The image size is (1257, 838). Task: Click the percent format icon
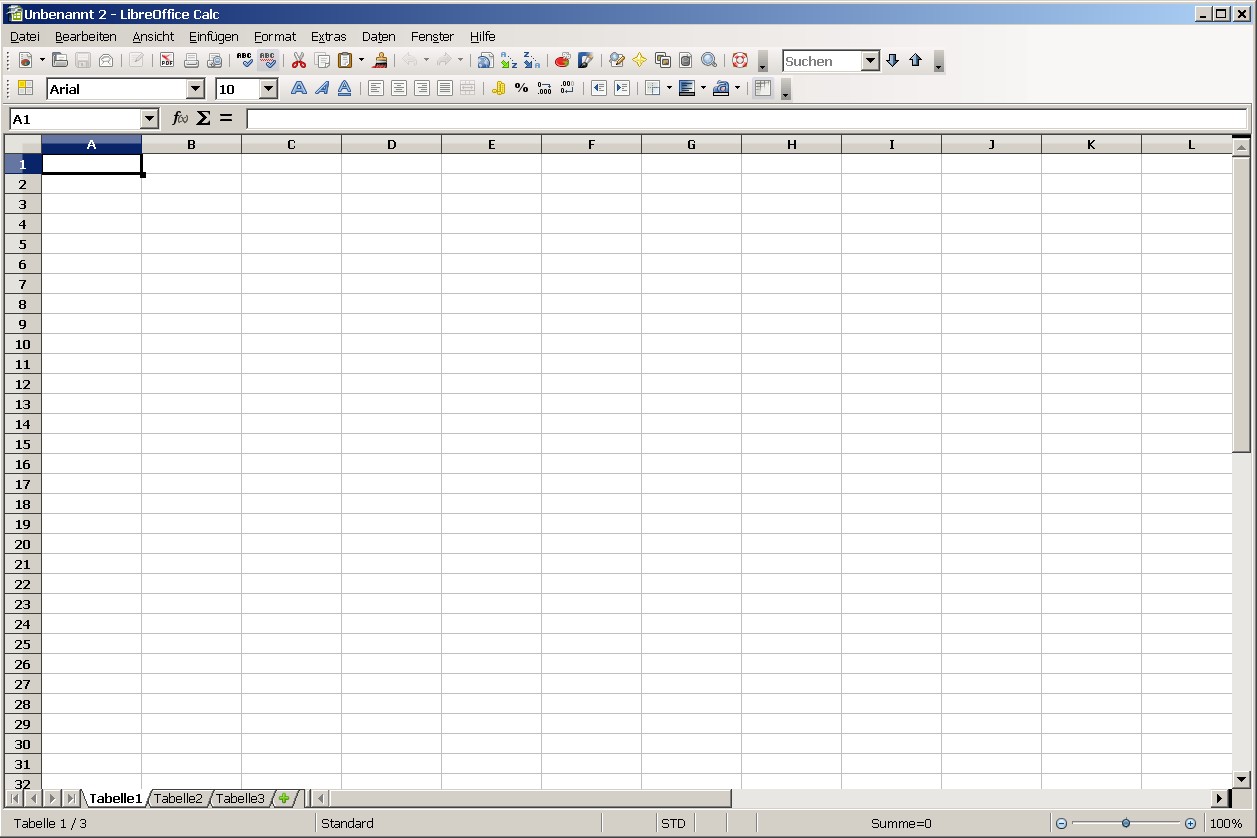click(x=520, y=88)
